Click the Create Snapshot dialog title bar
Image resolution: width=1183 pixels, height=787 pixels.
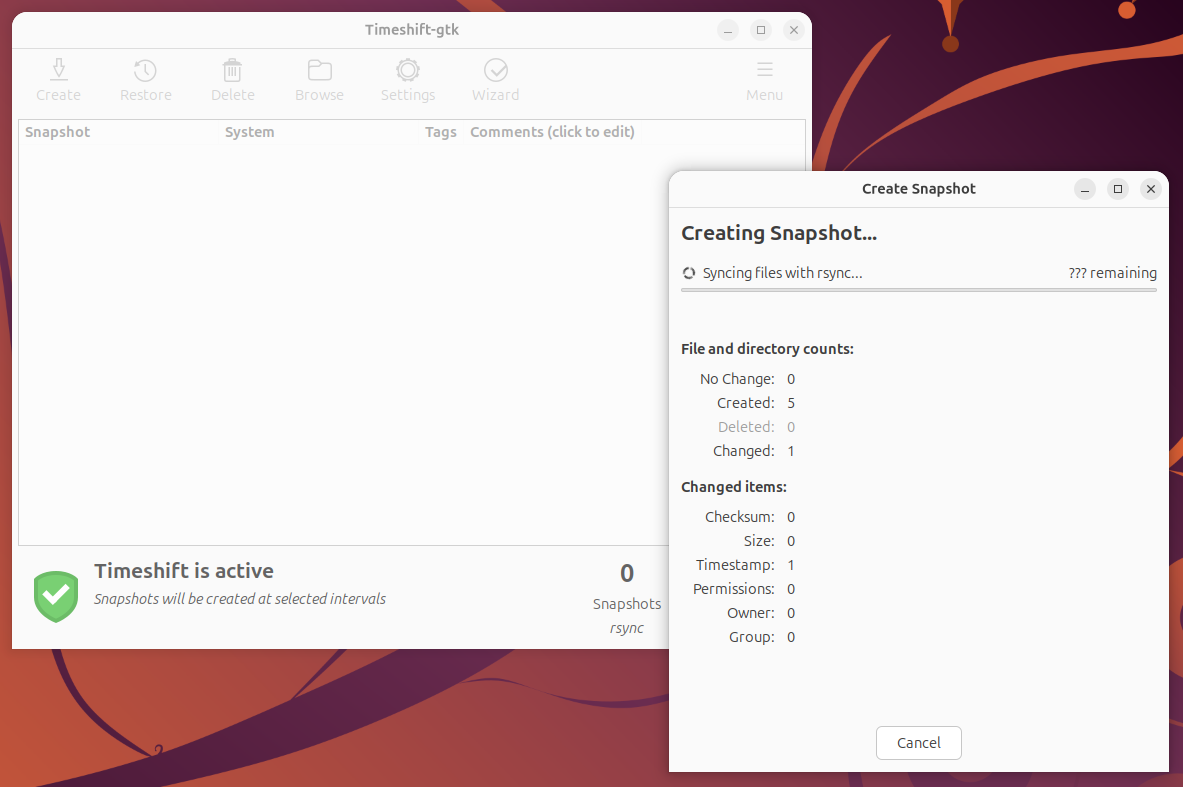(918, 189)
